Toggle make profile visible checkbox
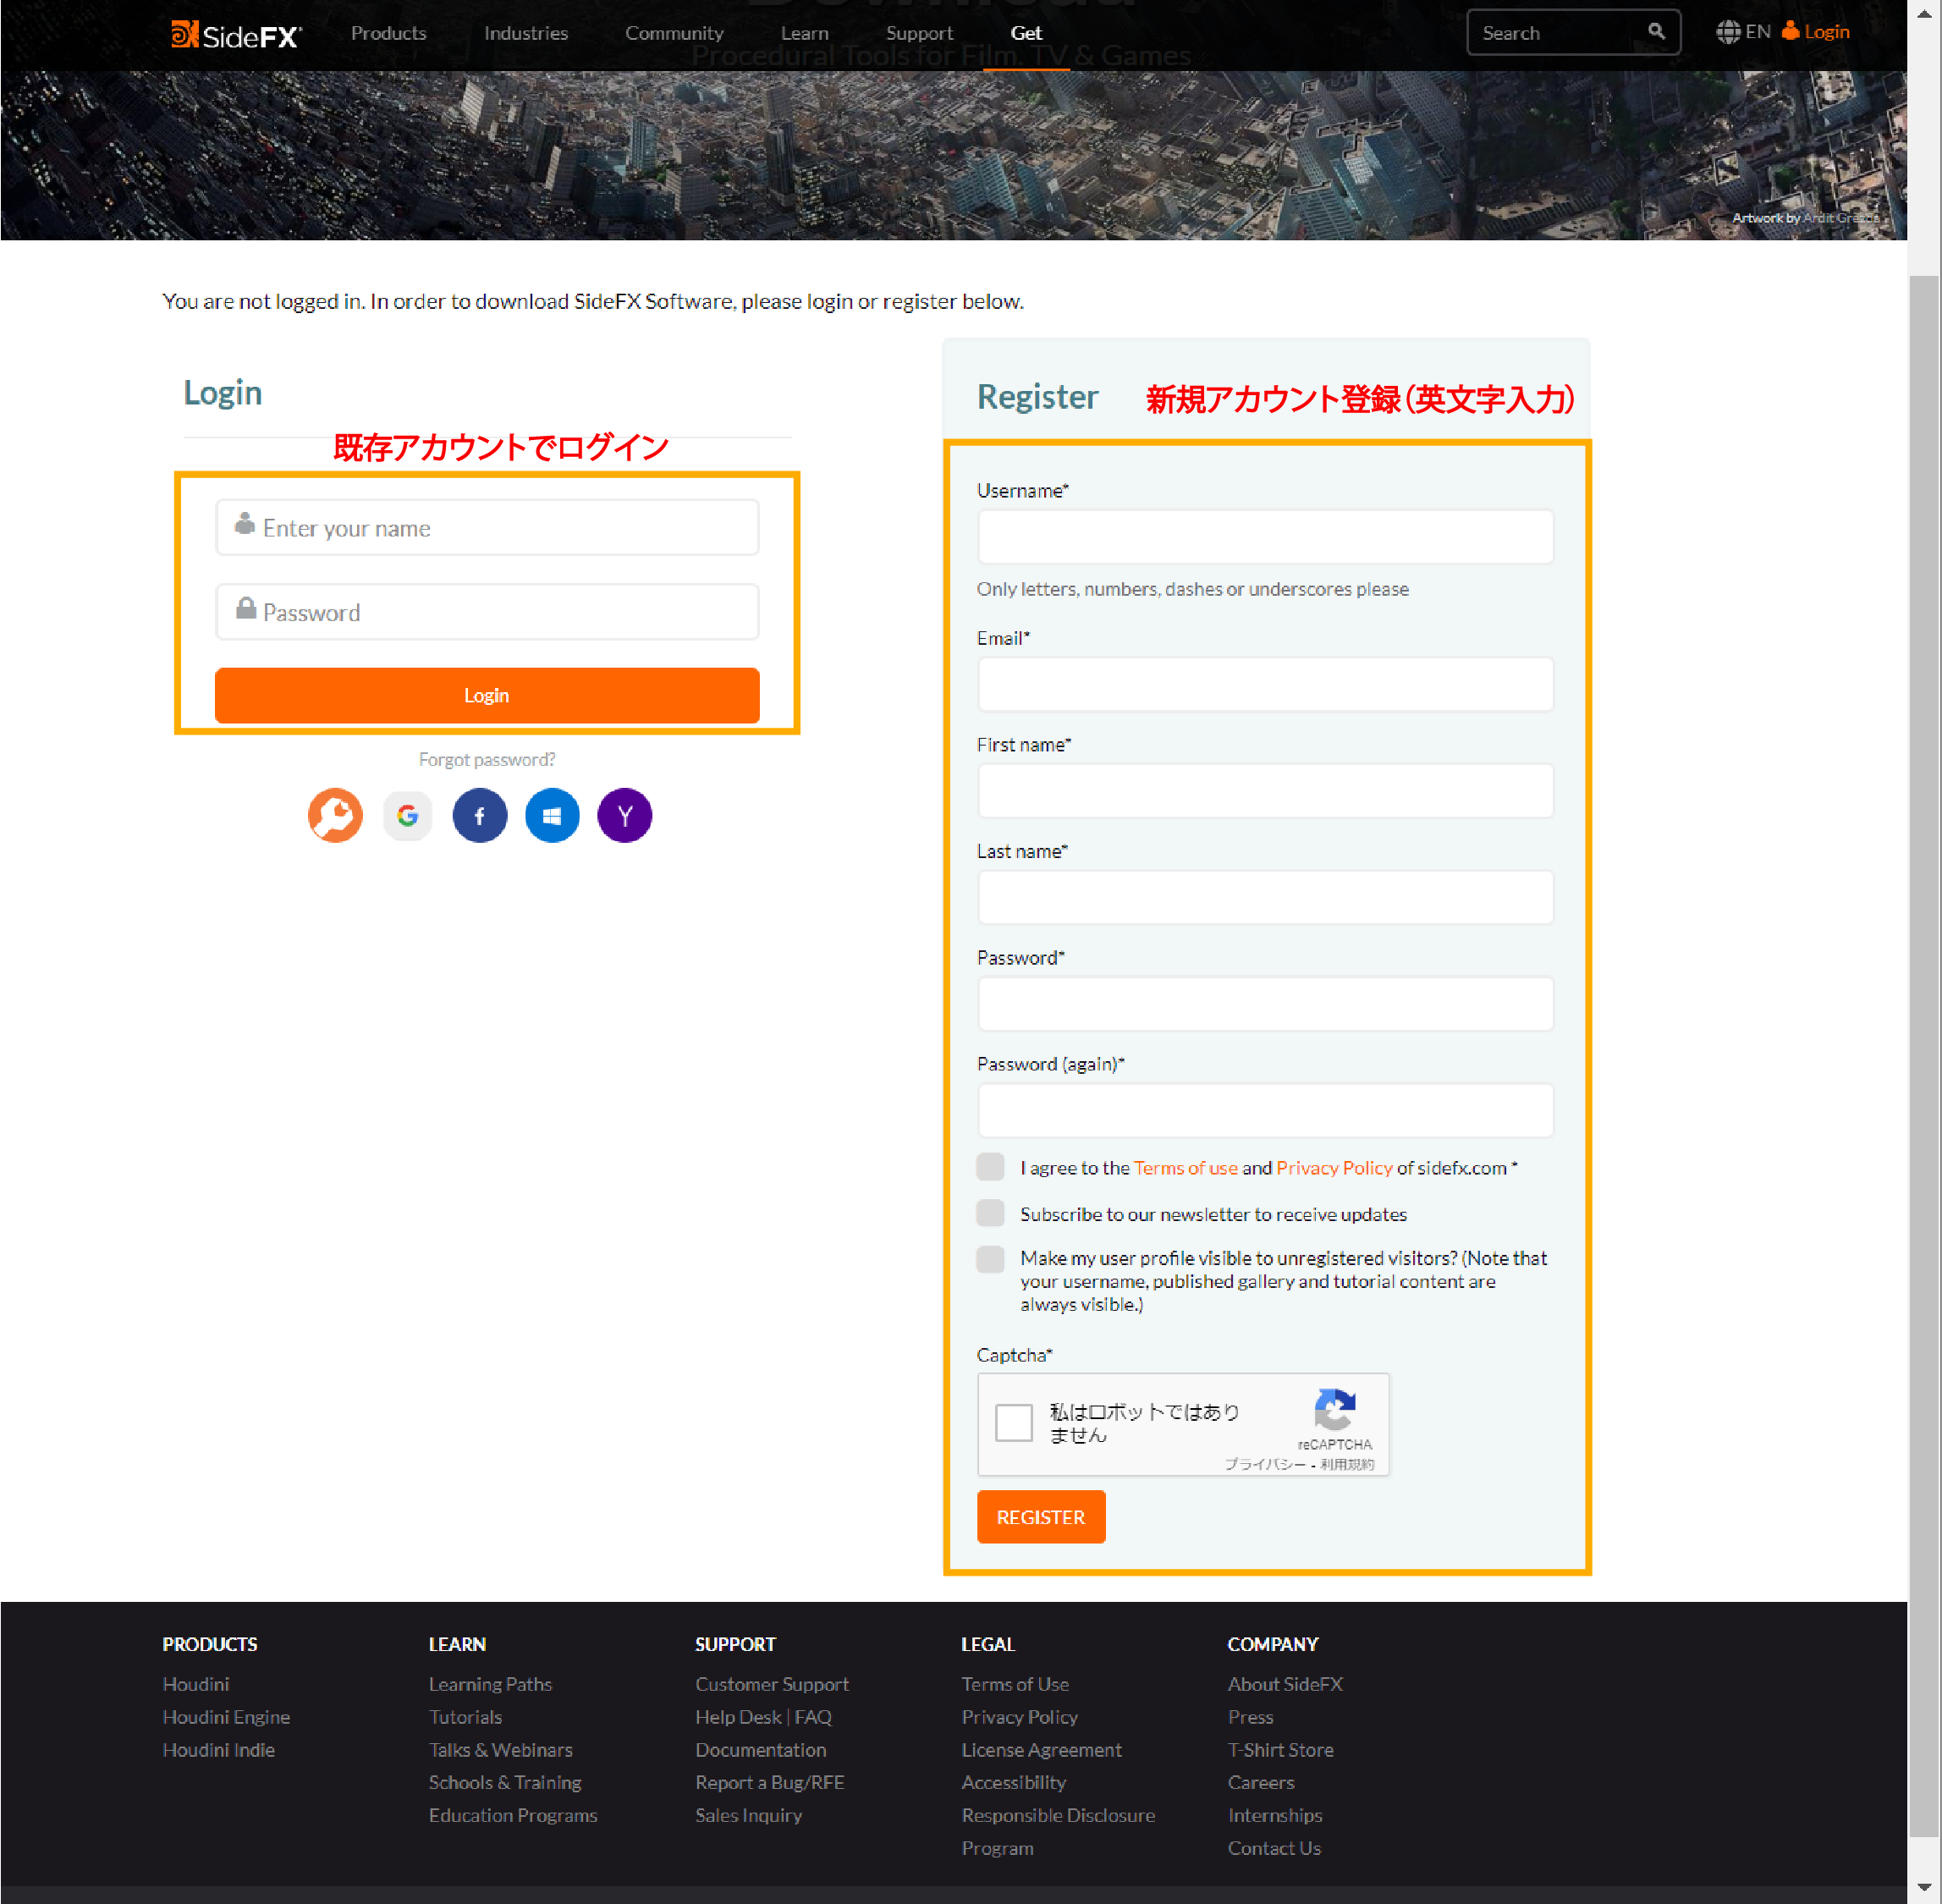 [x=990, y=1259]
